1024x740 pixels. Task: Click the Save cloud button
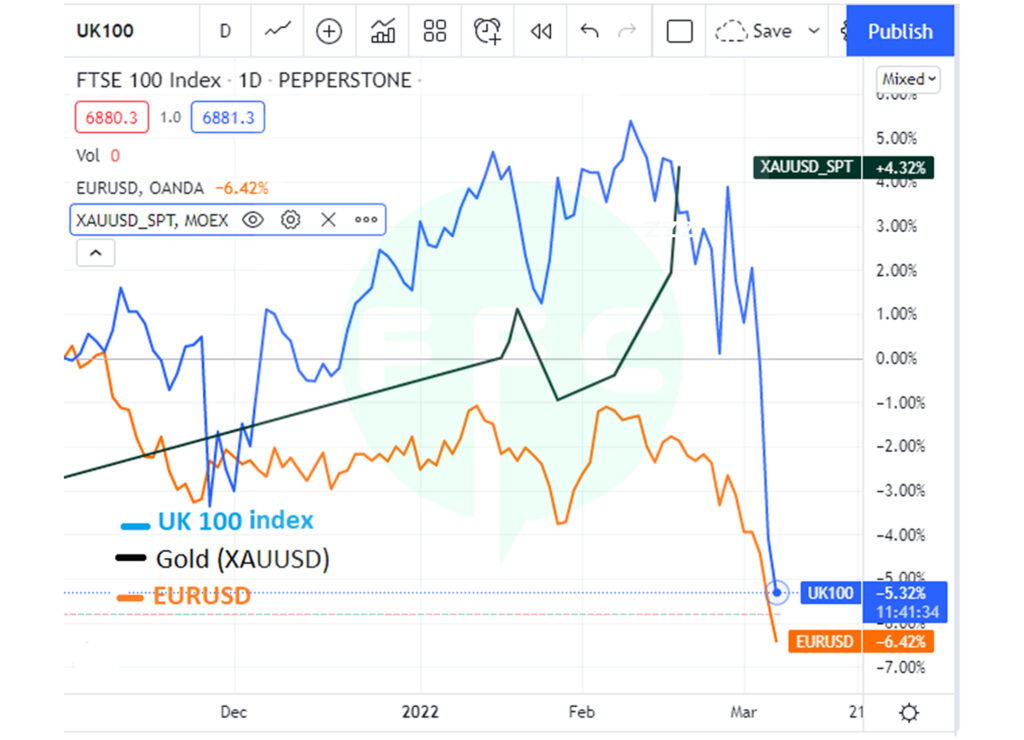pyautogui.click(x=754, y=32)
